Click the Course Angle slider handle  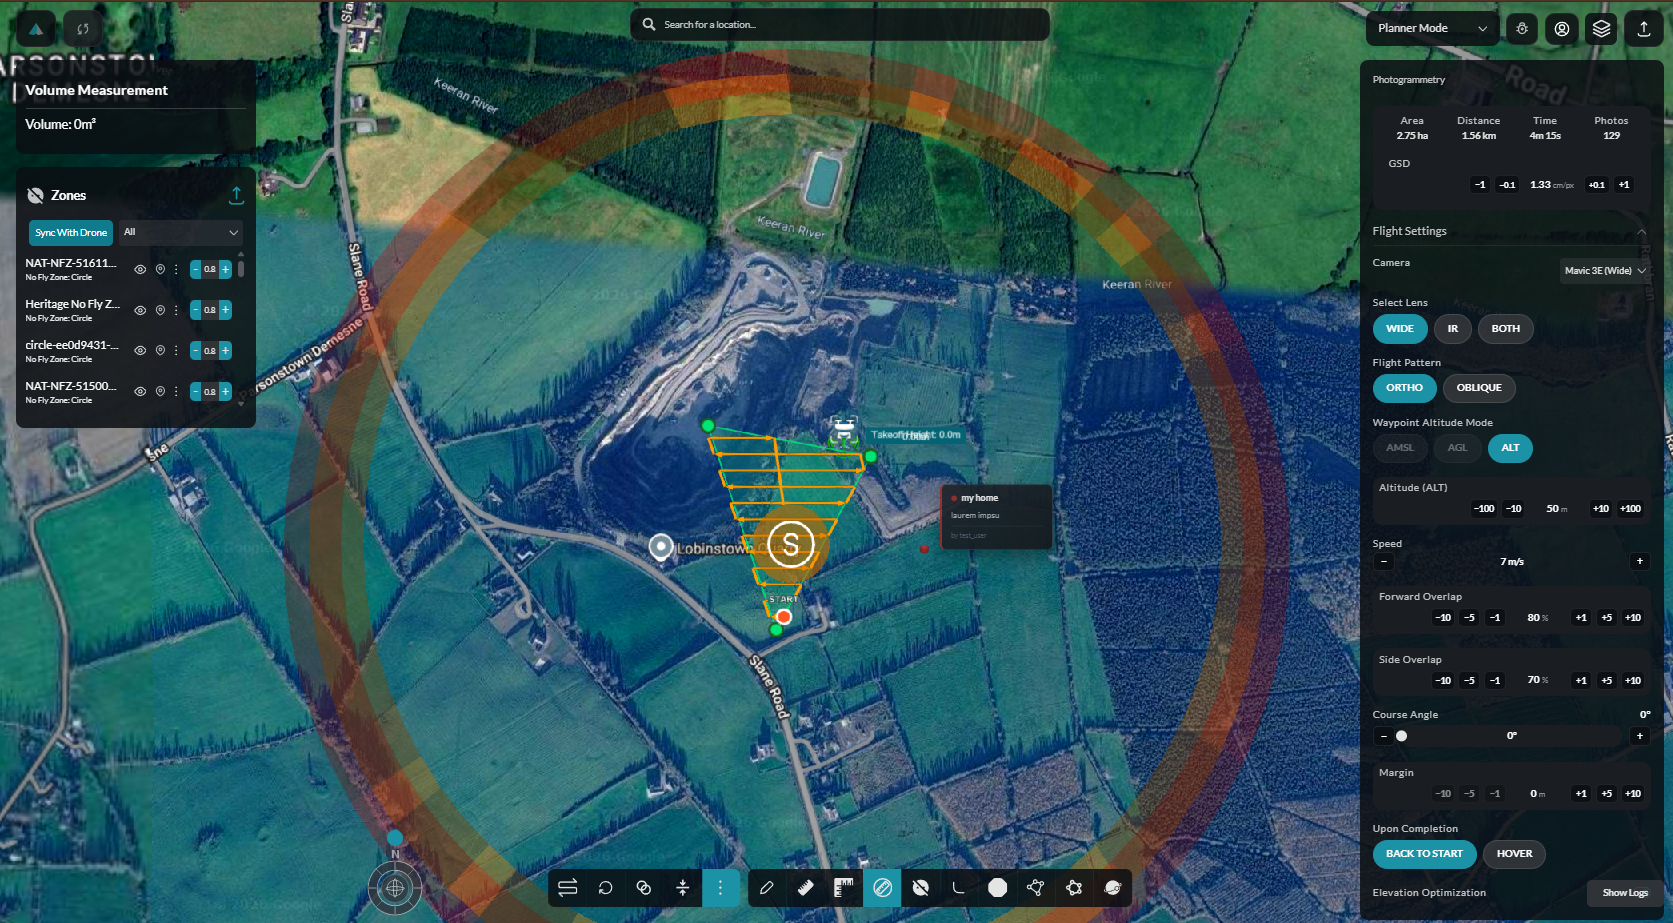(1402, 736)
